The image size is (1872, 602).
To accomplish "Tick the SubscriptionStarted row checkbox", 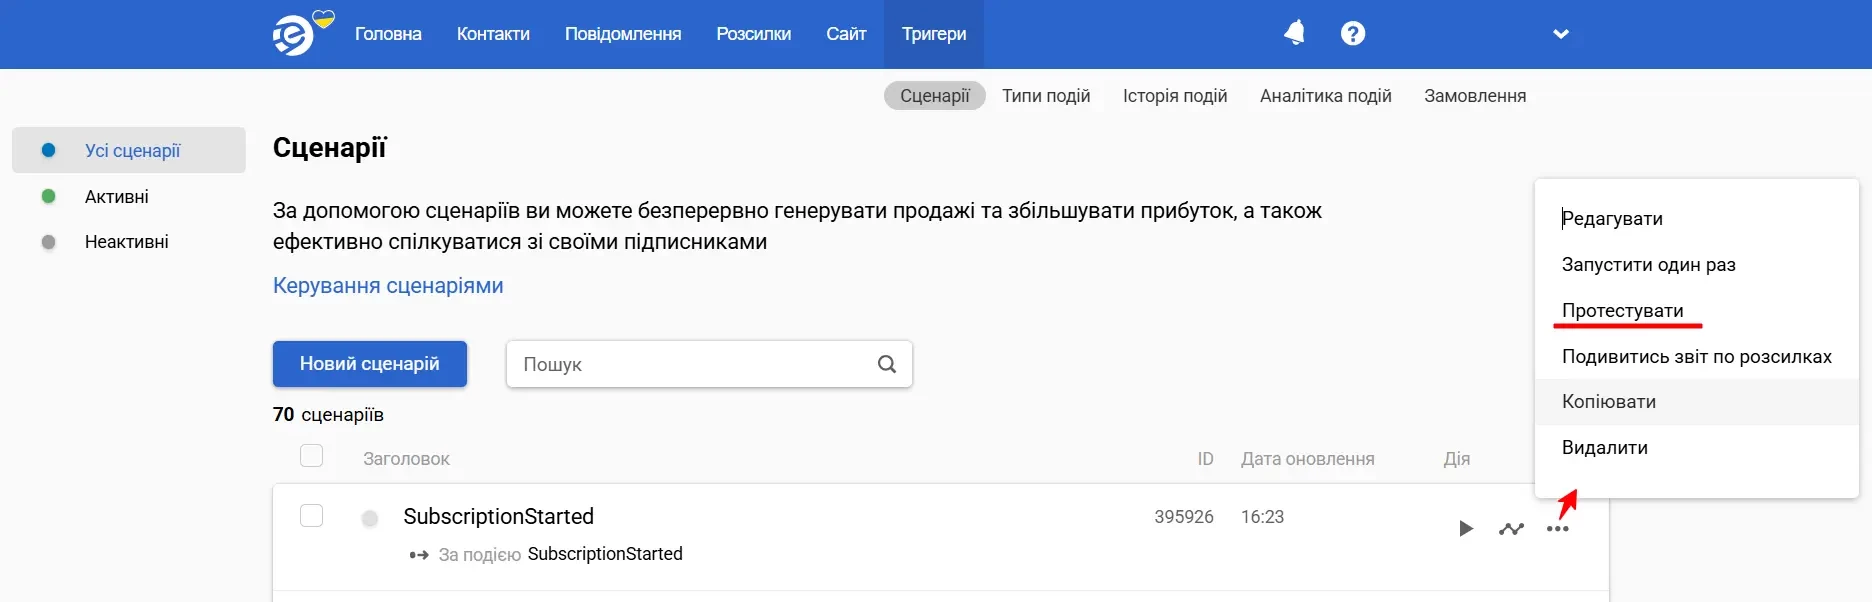I will pyautogui.click(x=312, y=515).
